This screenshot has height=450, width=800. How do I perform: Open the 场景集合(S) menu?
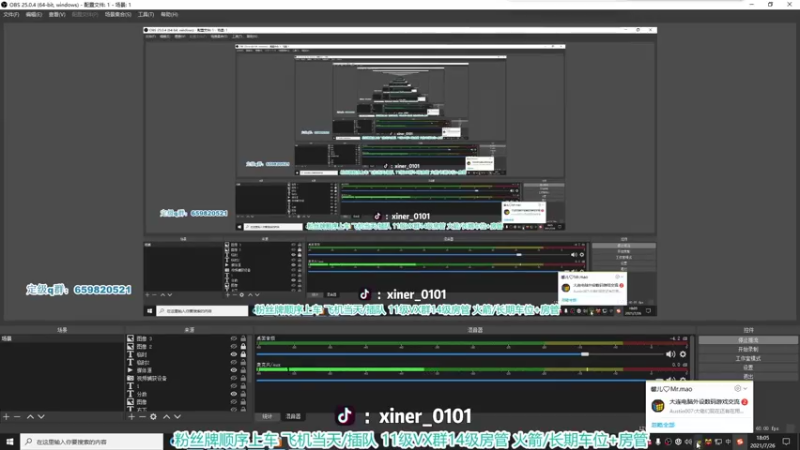pyautogui.click(x=118, y=14)
